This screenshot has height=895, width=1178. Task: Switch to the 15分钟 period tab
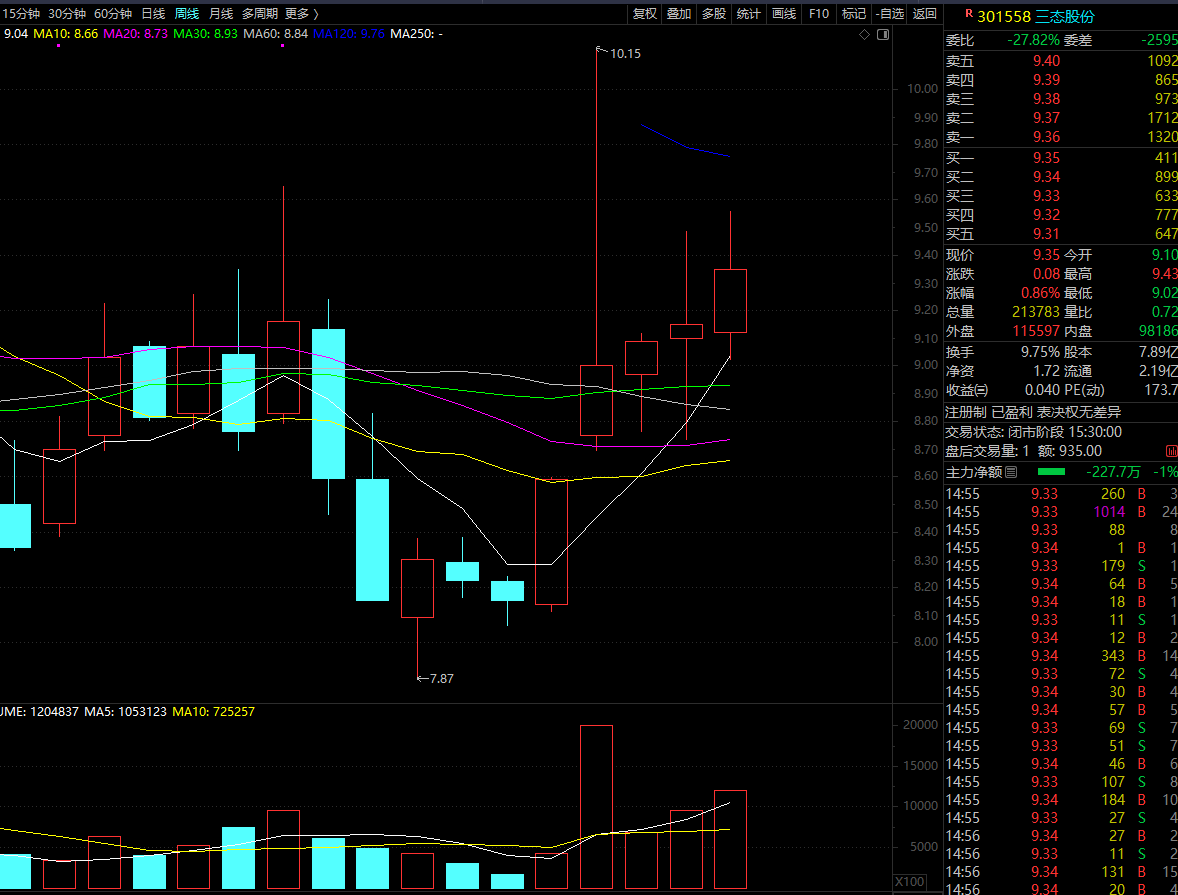coord(21,14)
